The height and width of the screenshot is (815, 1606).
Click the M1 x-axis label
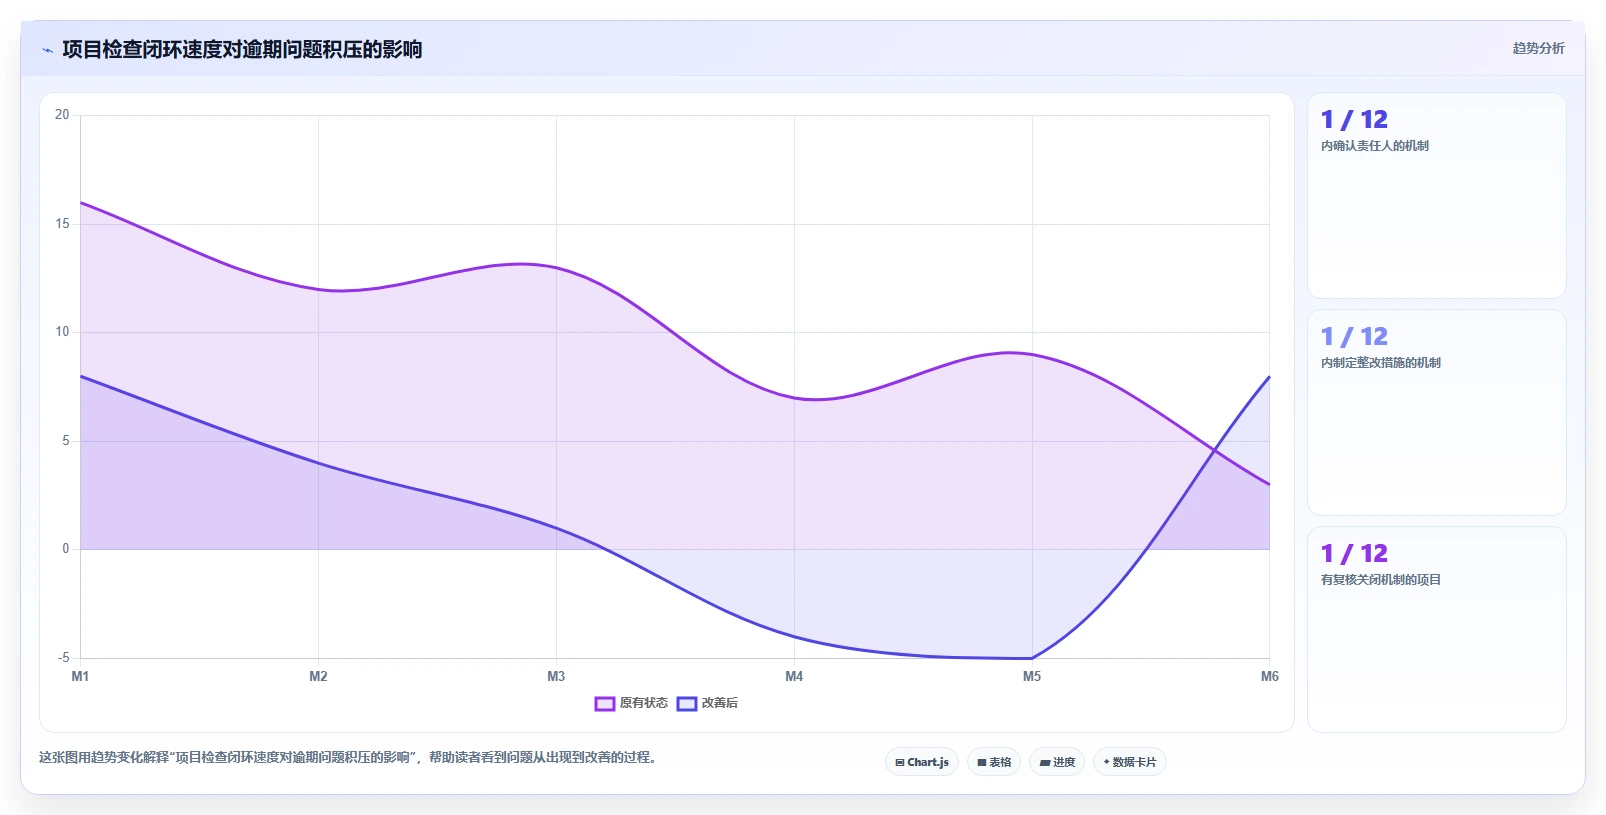coord(80,677)
